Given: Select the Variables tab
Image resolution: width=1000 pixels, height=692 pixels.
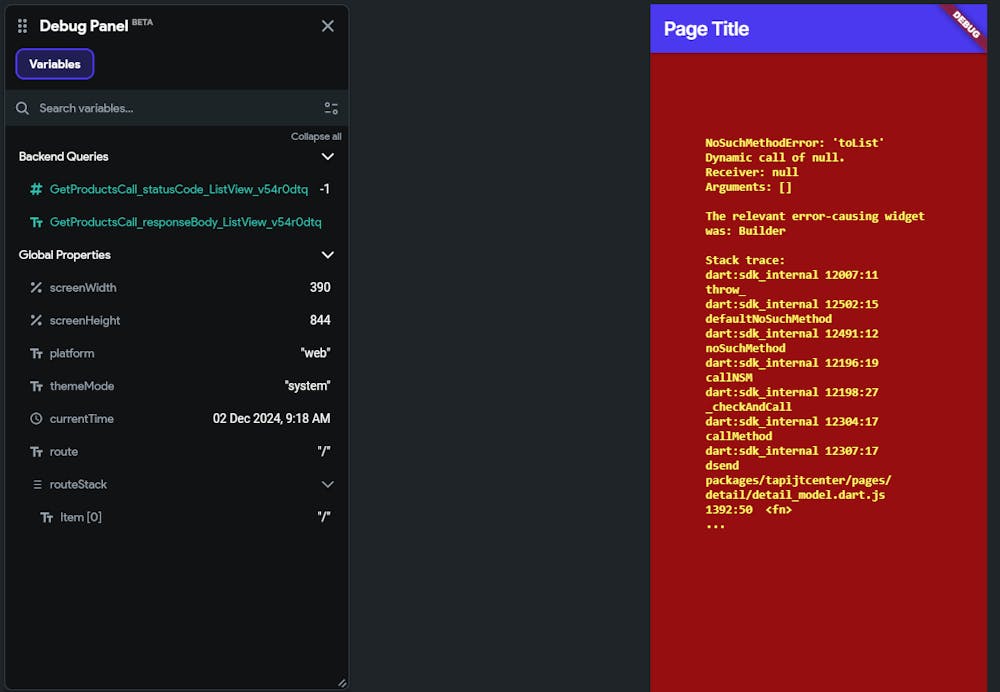Looking at the screenshot, I should (x=55, y=64).
